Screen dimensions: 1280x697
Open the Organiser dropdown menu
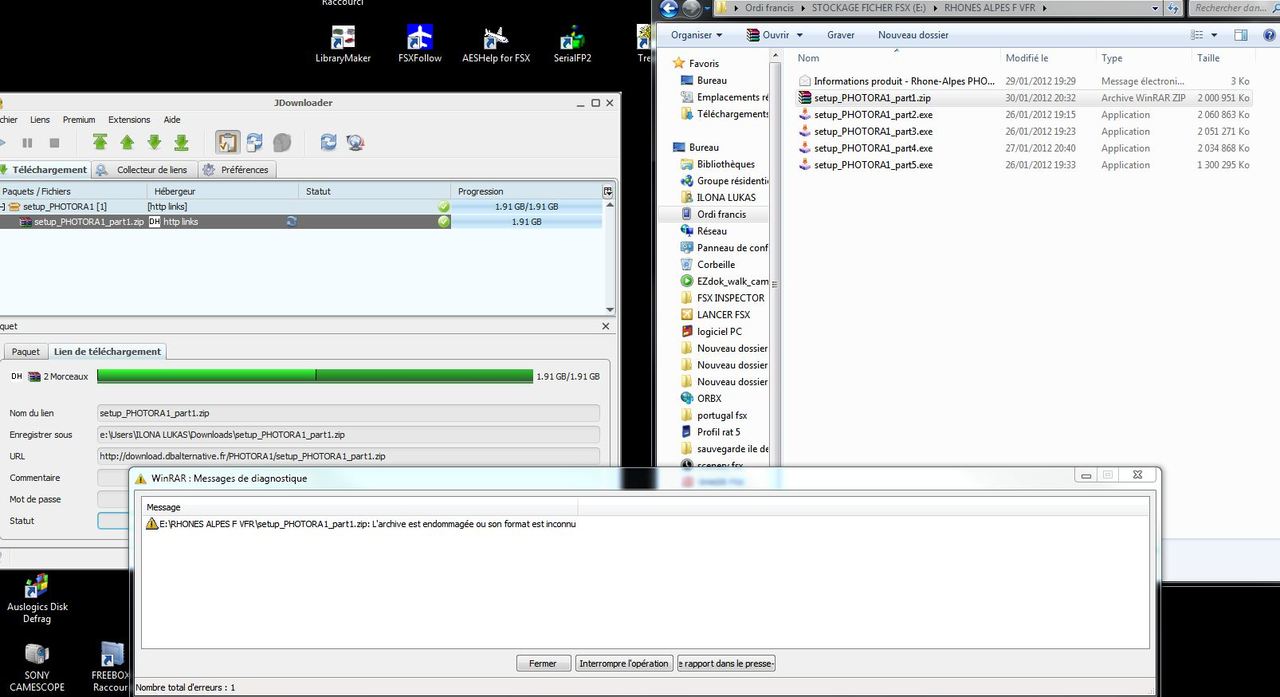pos(698,35)
